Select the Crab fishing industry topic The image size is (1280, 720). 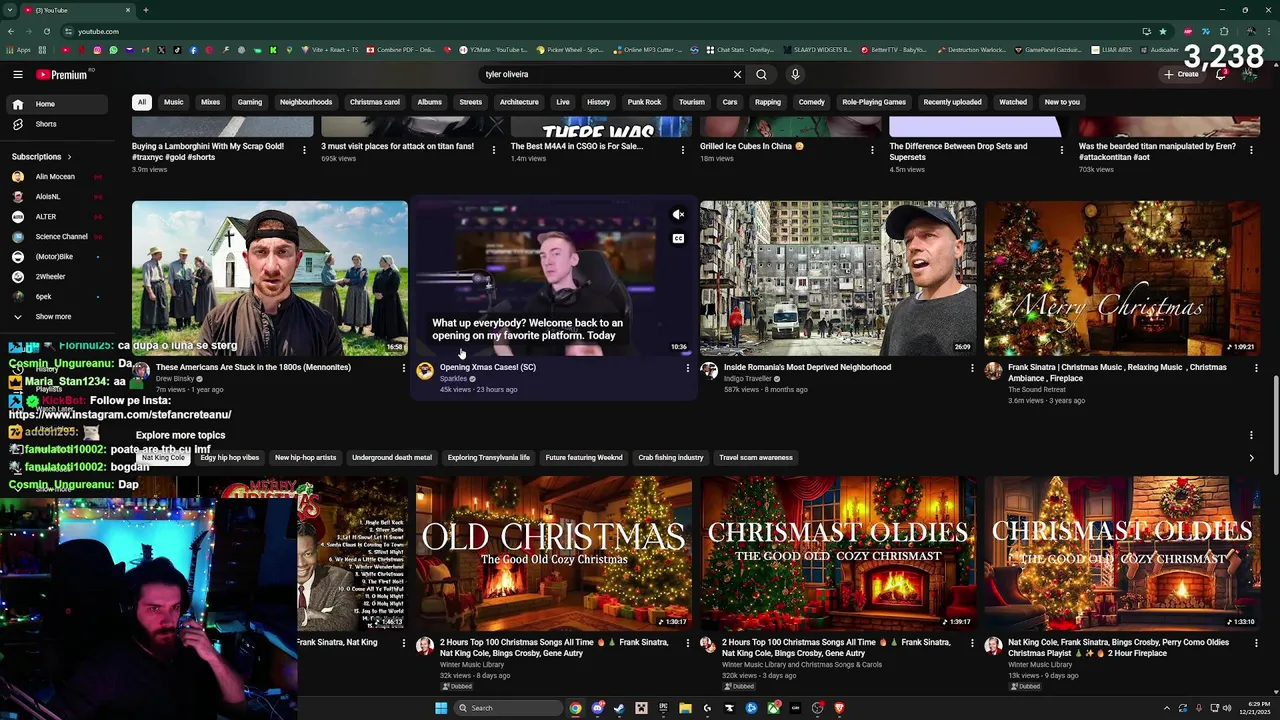671,458
